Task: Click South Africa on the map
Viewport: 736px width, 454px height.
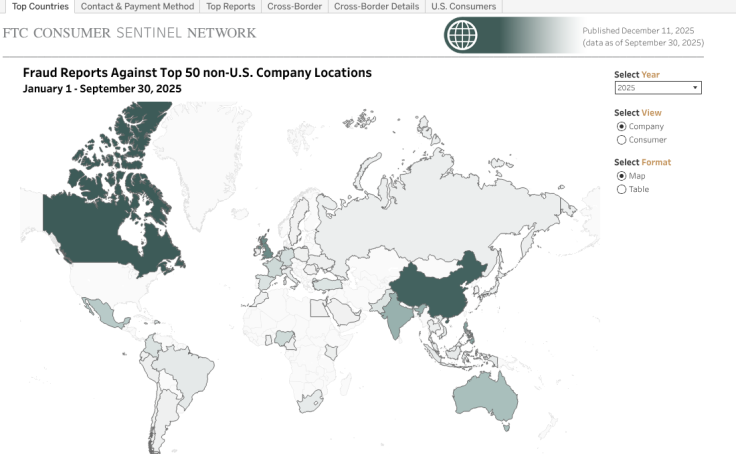Action: [310, 402]
